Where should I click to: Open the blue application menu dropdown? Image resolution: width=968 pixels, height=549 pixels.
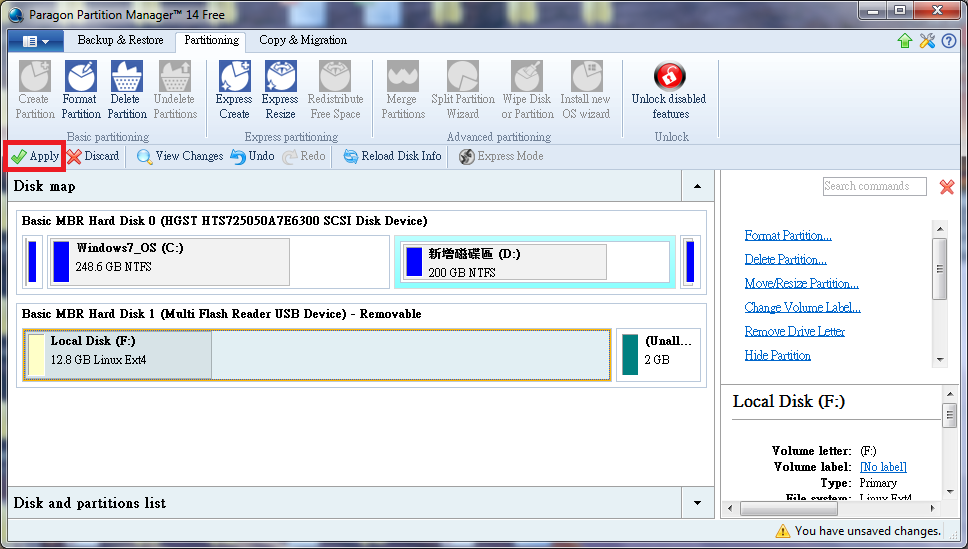36,41
